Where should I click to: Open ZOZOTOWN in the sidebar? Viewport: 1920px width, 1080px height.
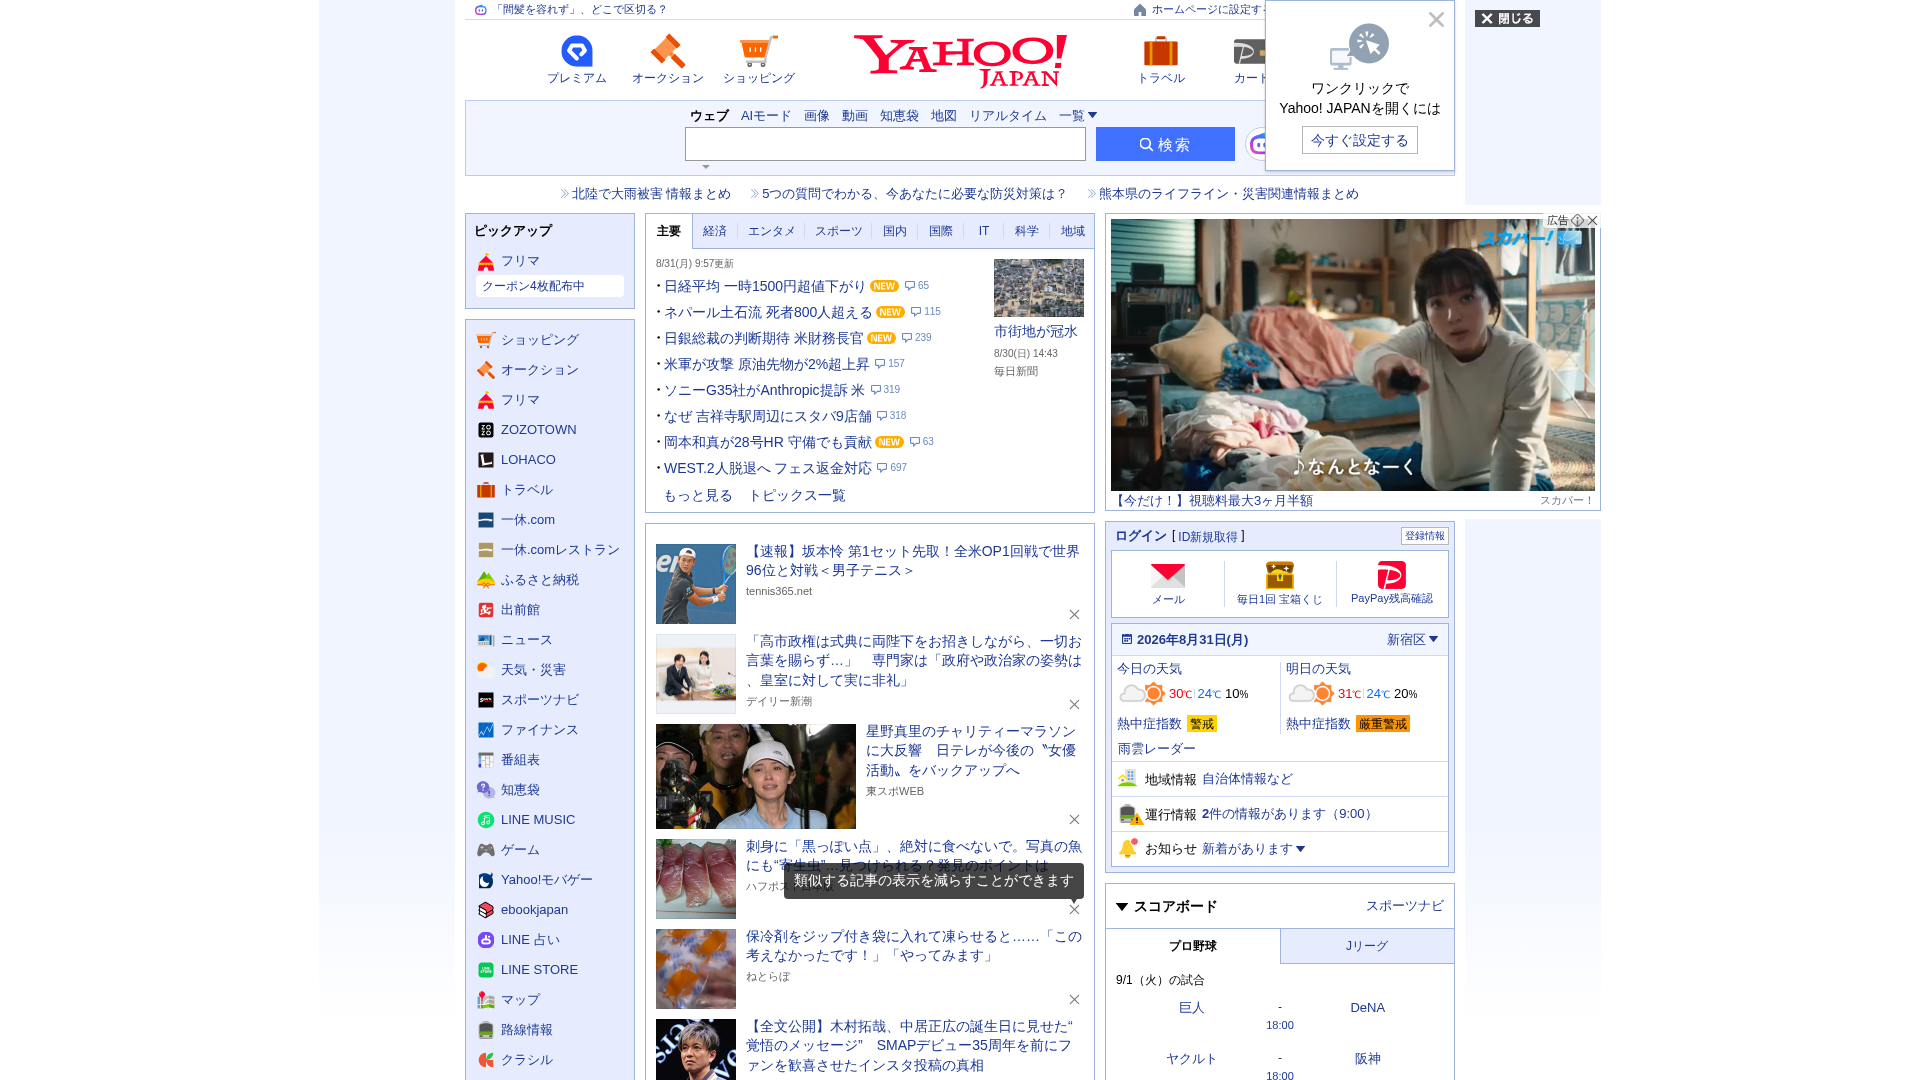(538, 430)
